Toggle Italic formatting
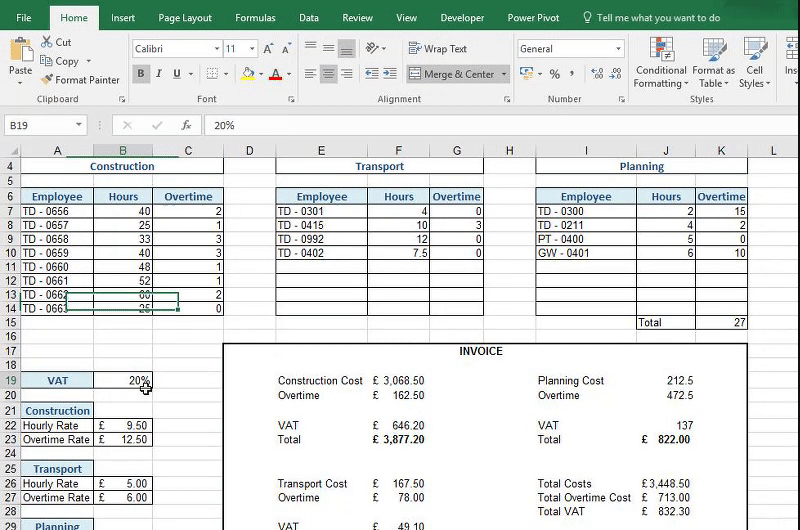800x530 pixels. [159, 74]
